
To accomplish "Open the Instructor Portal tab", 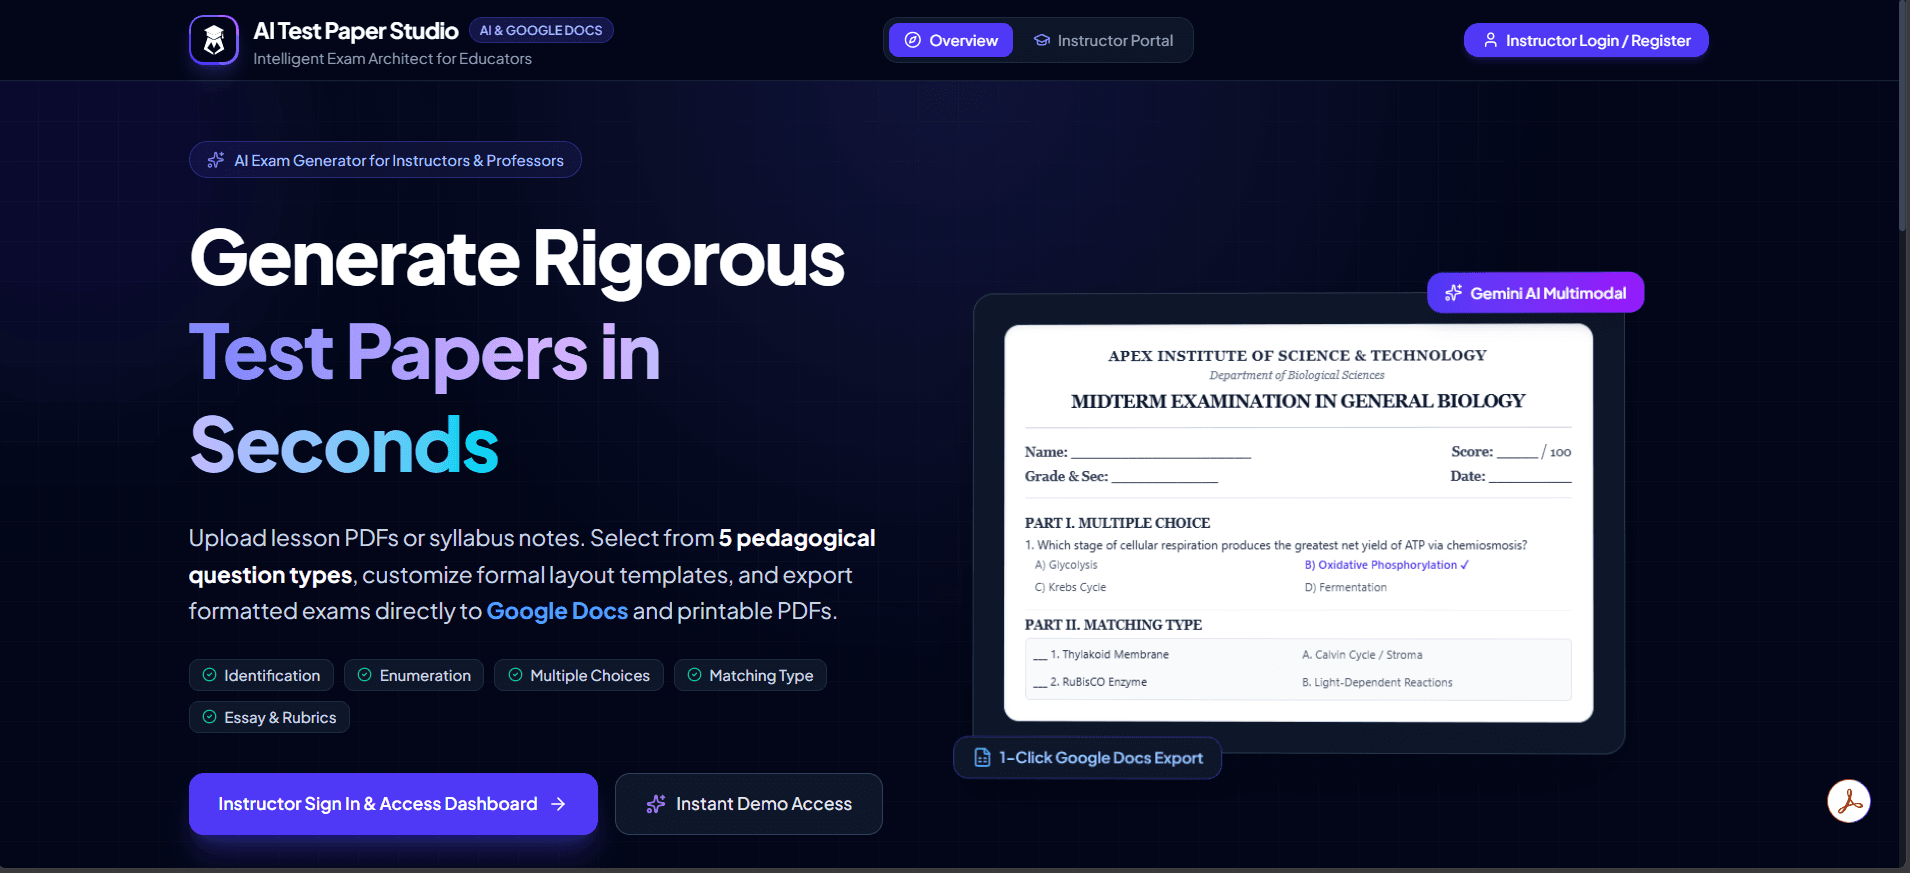I will pos(1104,40).
